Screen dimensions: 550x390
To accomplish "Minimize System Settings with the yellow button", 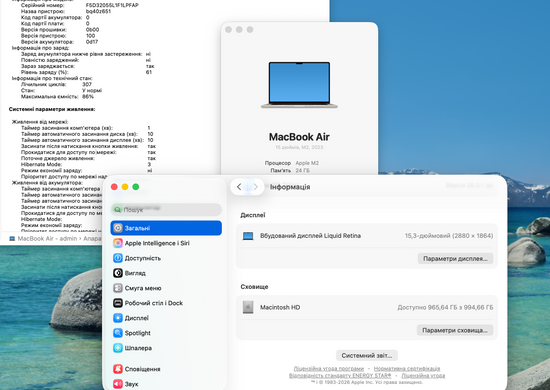I will (x=125, y=187).
